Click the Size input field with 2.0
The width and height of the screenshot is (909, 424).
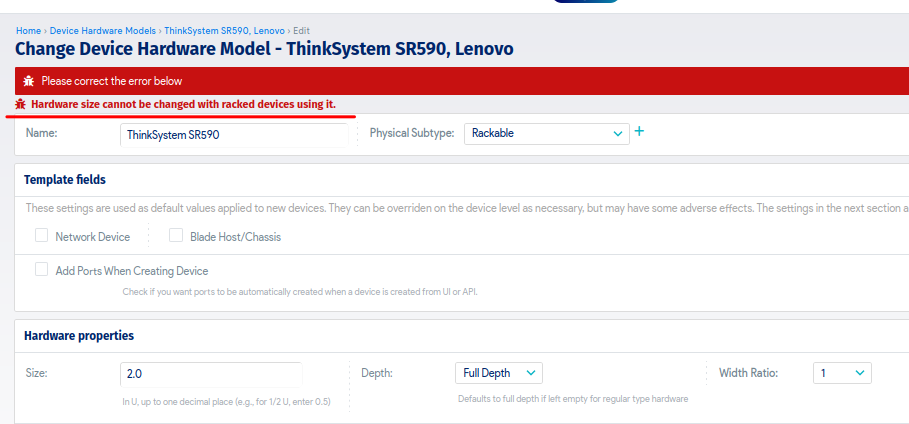coord(211,375)
